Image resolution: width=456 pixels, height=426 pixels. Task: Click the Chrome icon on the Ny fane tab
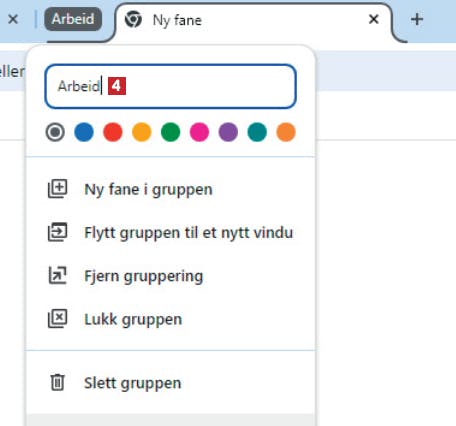(133, 19)
